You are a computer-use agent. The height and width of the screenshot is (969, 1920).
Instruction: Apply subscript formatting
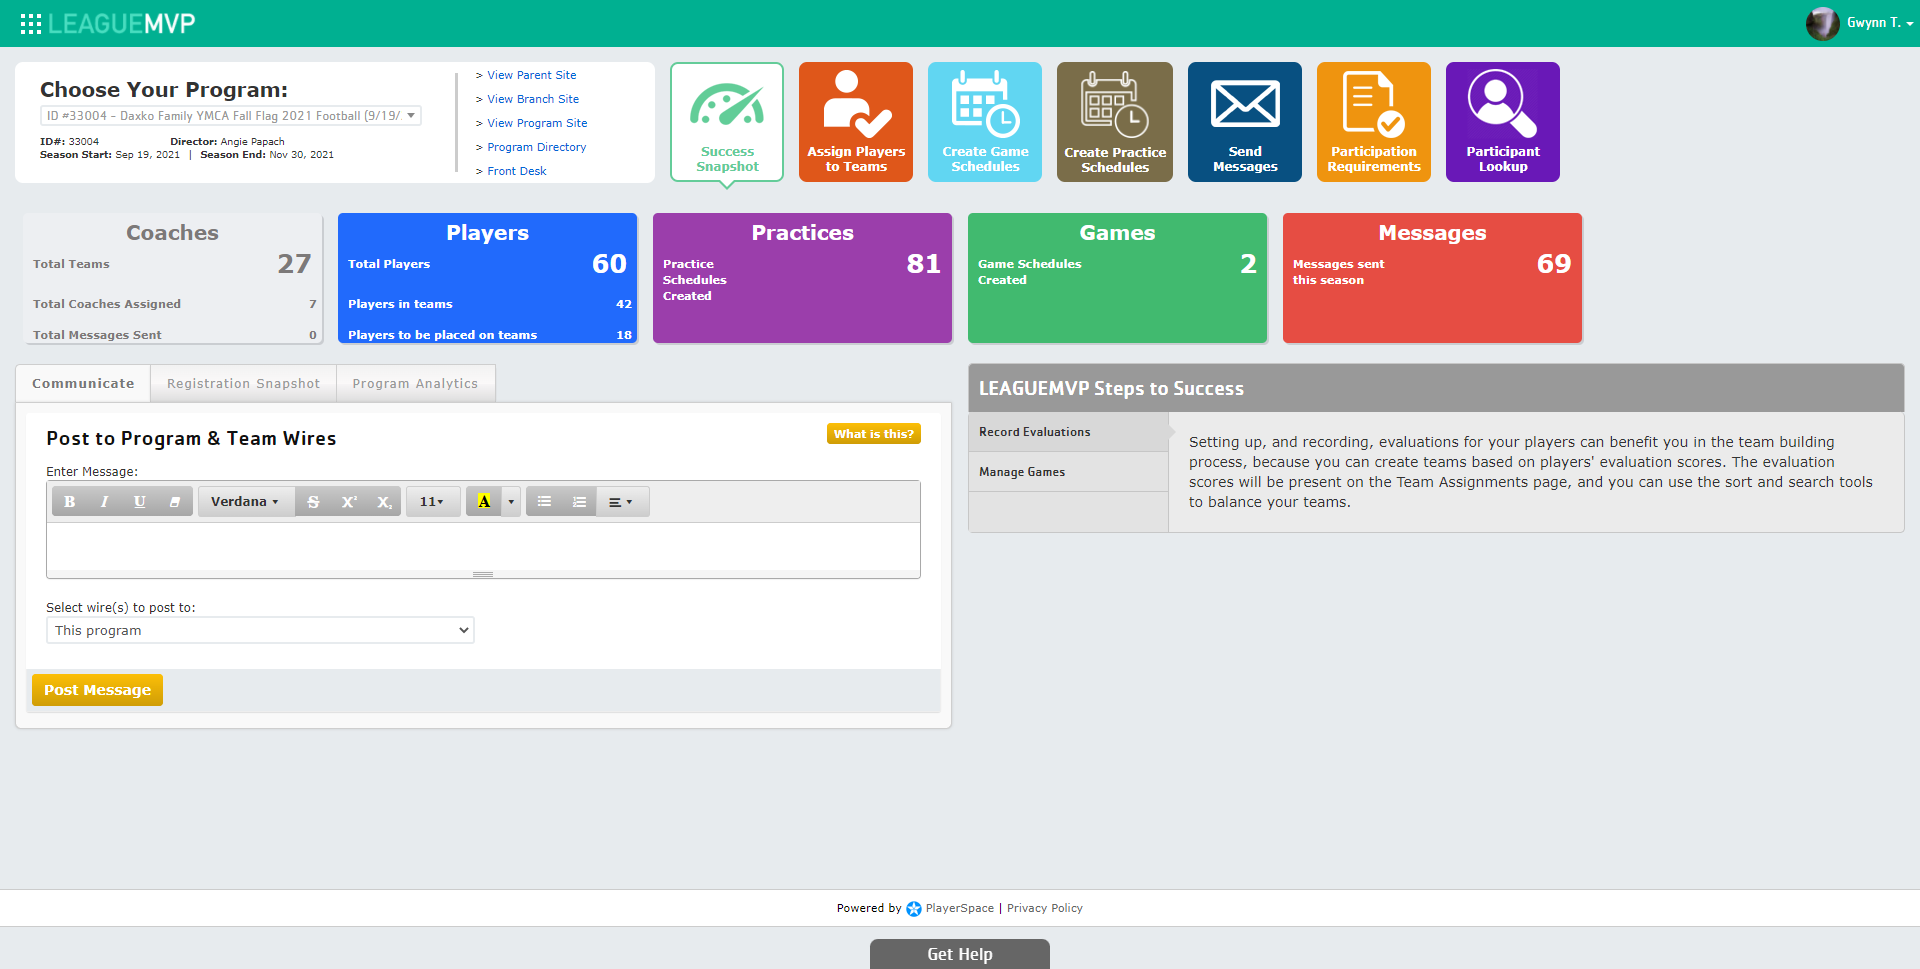pos(383,502)
